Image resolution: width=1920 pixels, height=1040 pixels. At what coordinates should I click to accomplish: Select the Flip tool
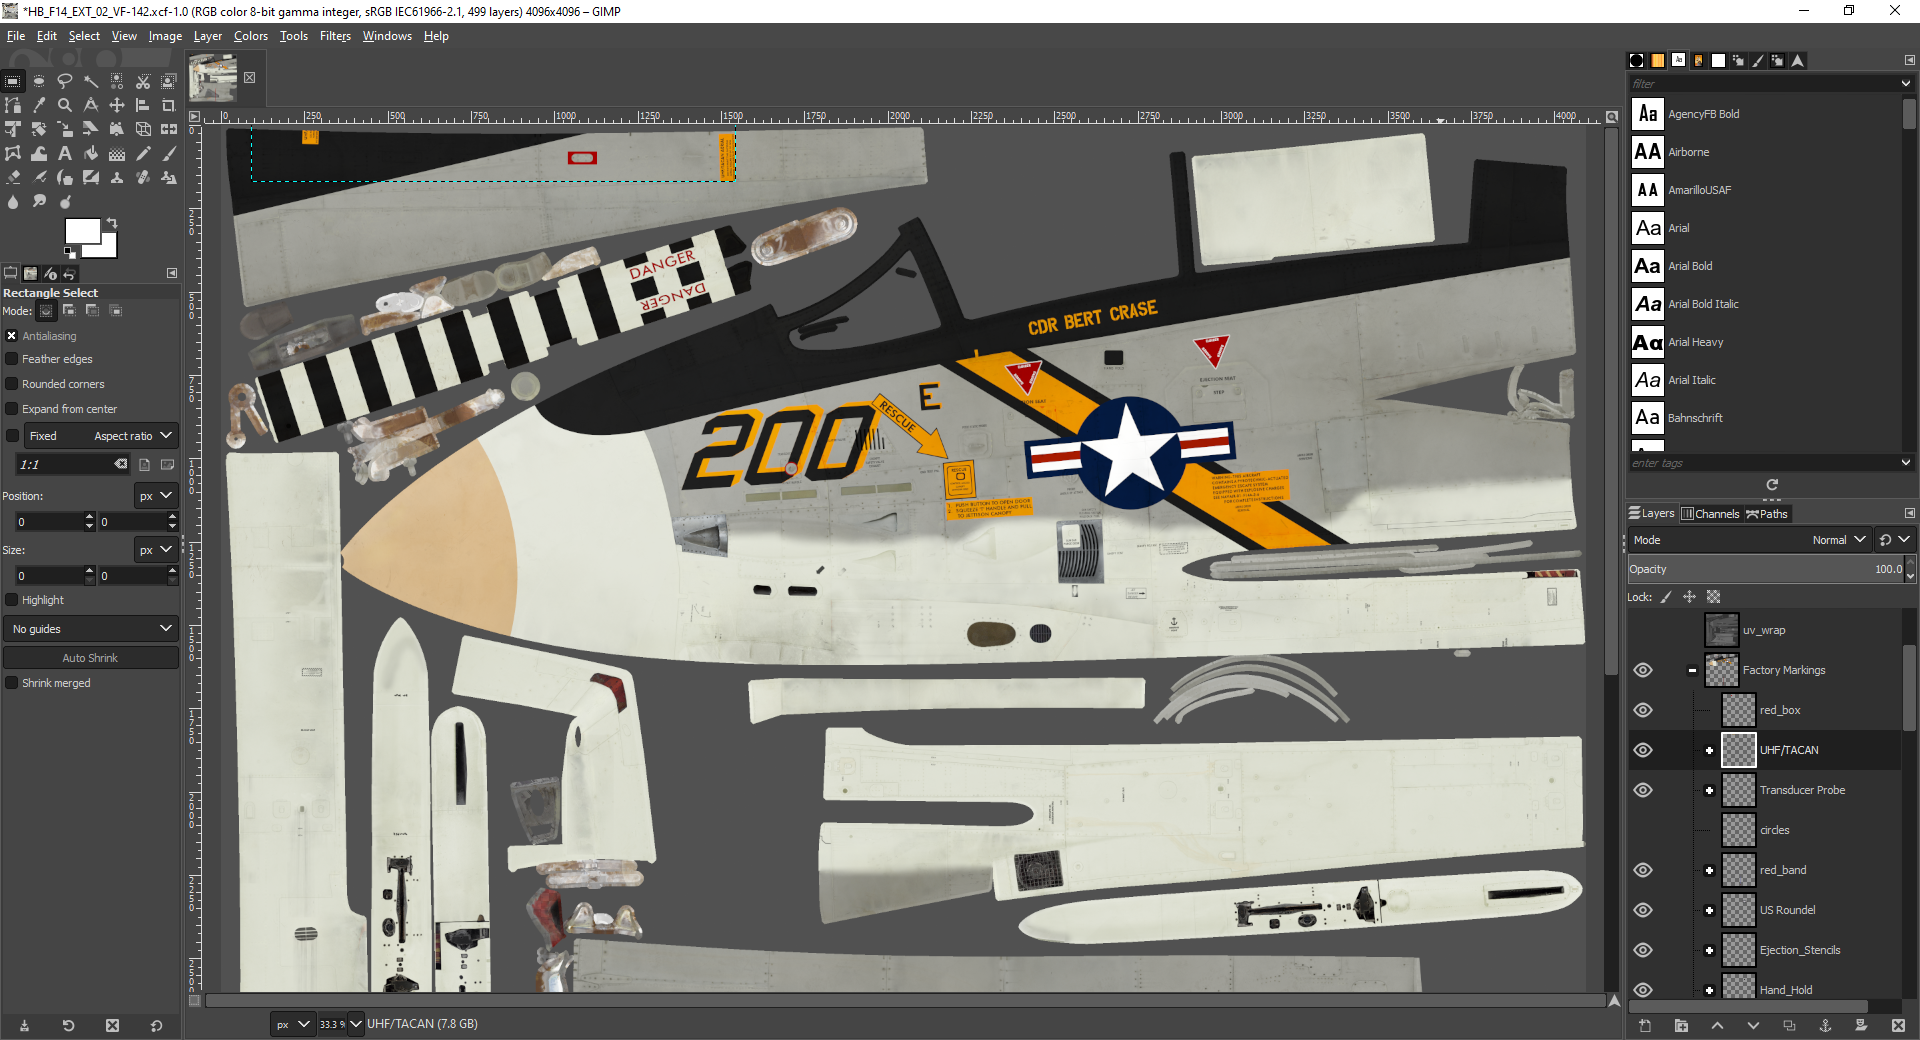pos(169,129)
